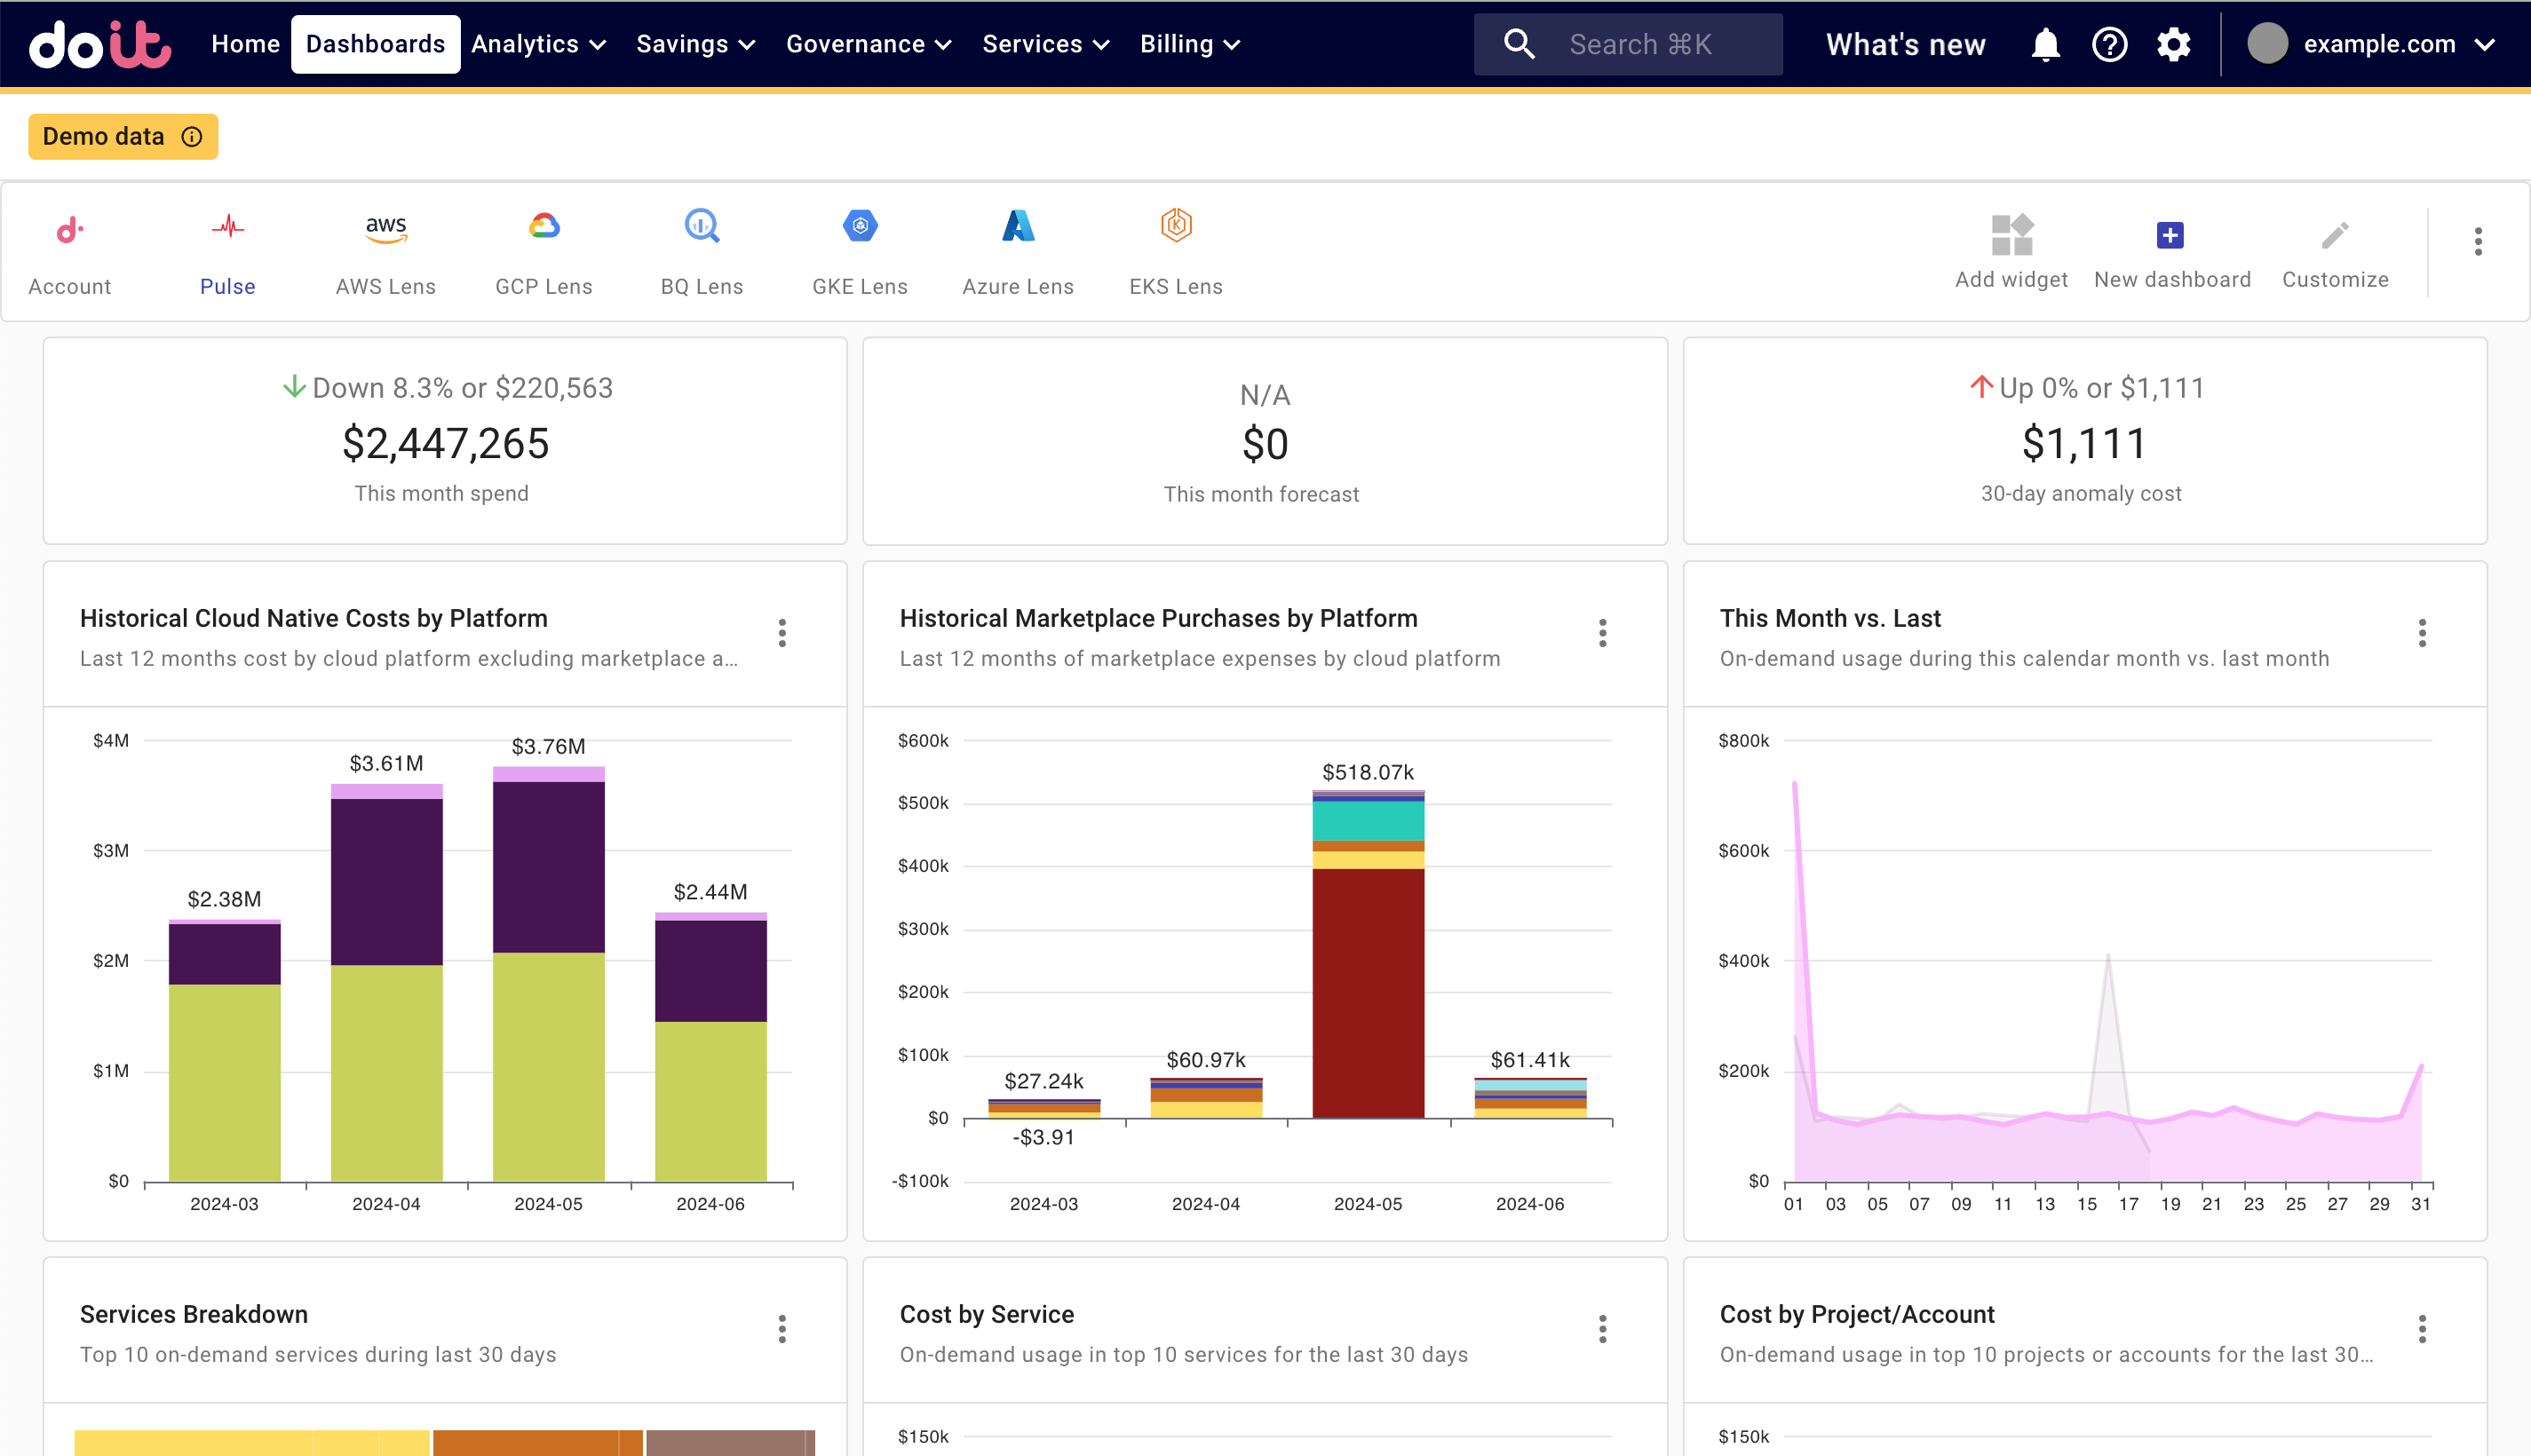Select the GKE Lens panel
Viewport: 2531px width, 1456px height.
(859, 252)
